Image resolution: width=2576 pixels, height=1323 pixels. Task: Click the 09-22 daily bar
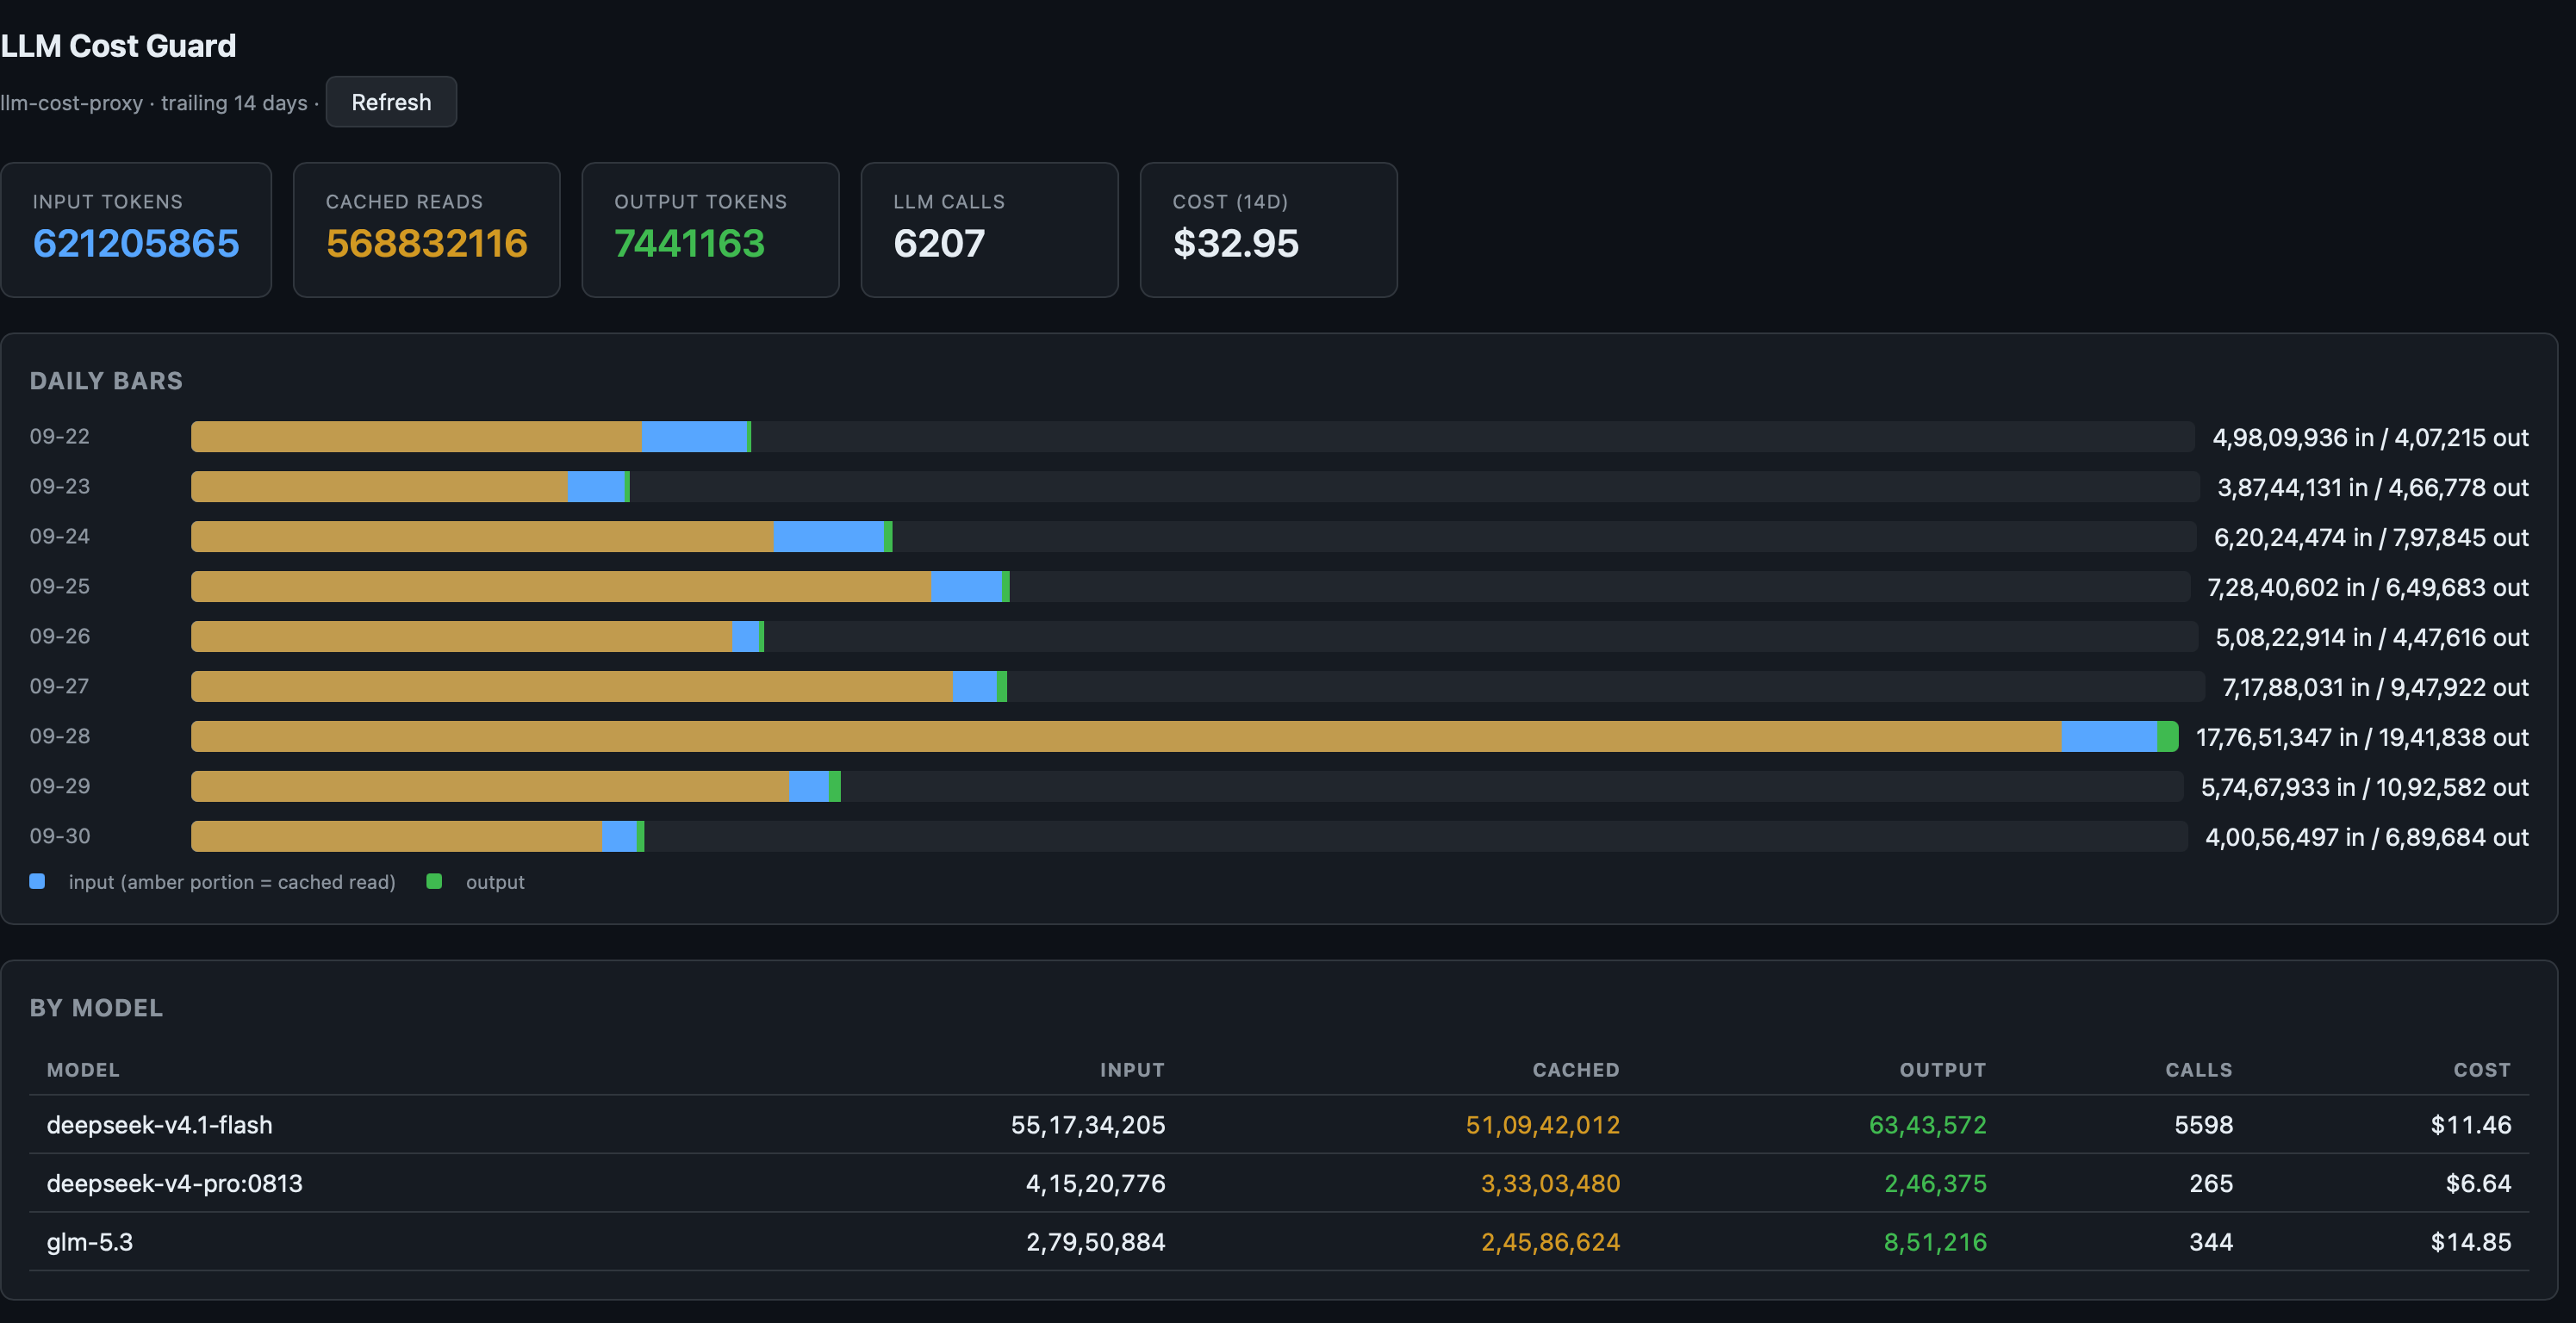tap(1192, 437)
